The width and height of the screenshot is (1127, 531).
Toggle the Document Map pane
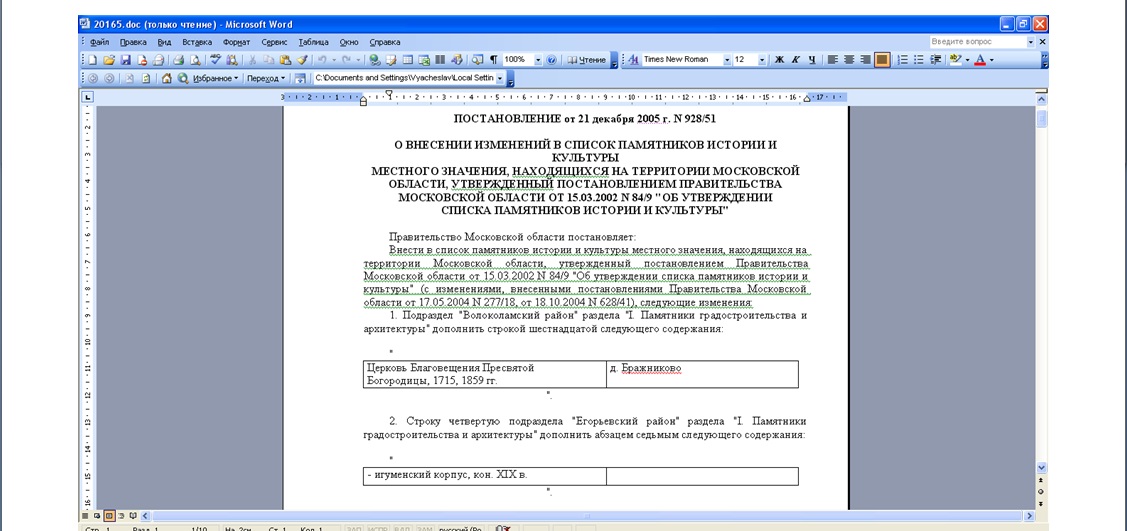click(477, 60)
